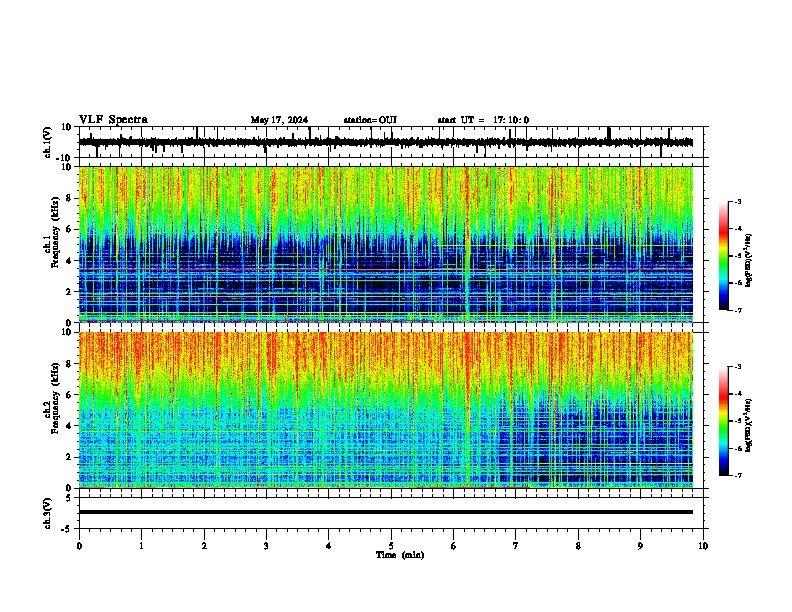Click the "VLF Spectra" plot title
Screen dimensions: 792x612
point(114,120)
